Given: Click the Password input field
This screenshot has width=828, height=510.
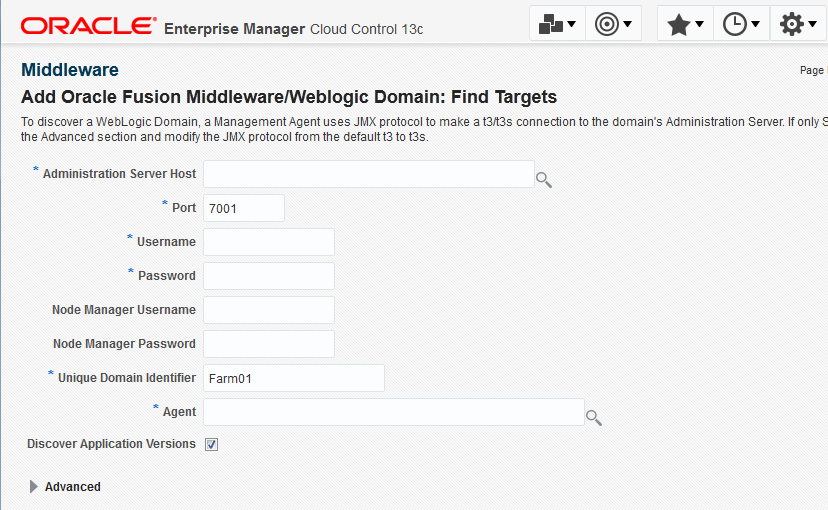Looking at the screenshot, I should (269, 276).
